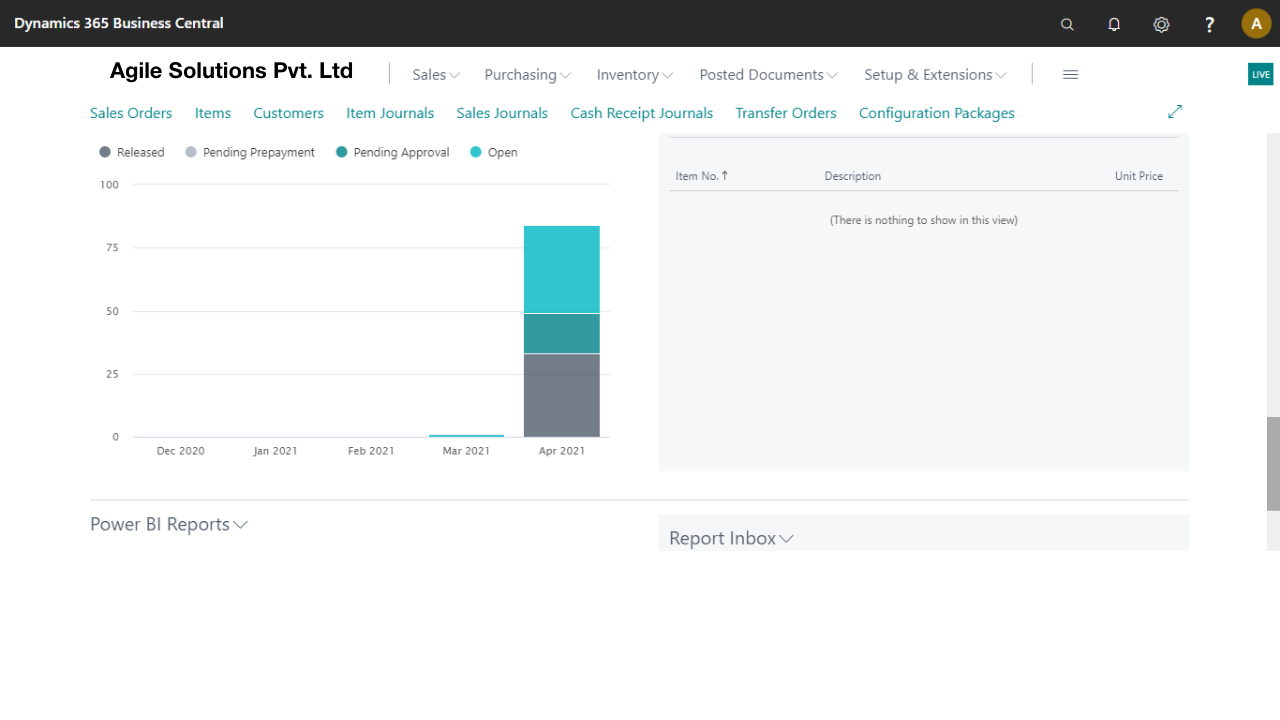This screenshot has height=720, width=1280.
Task: Click the 'There is nothing to show' message
Action: pos(924,220)
